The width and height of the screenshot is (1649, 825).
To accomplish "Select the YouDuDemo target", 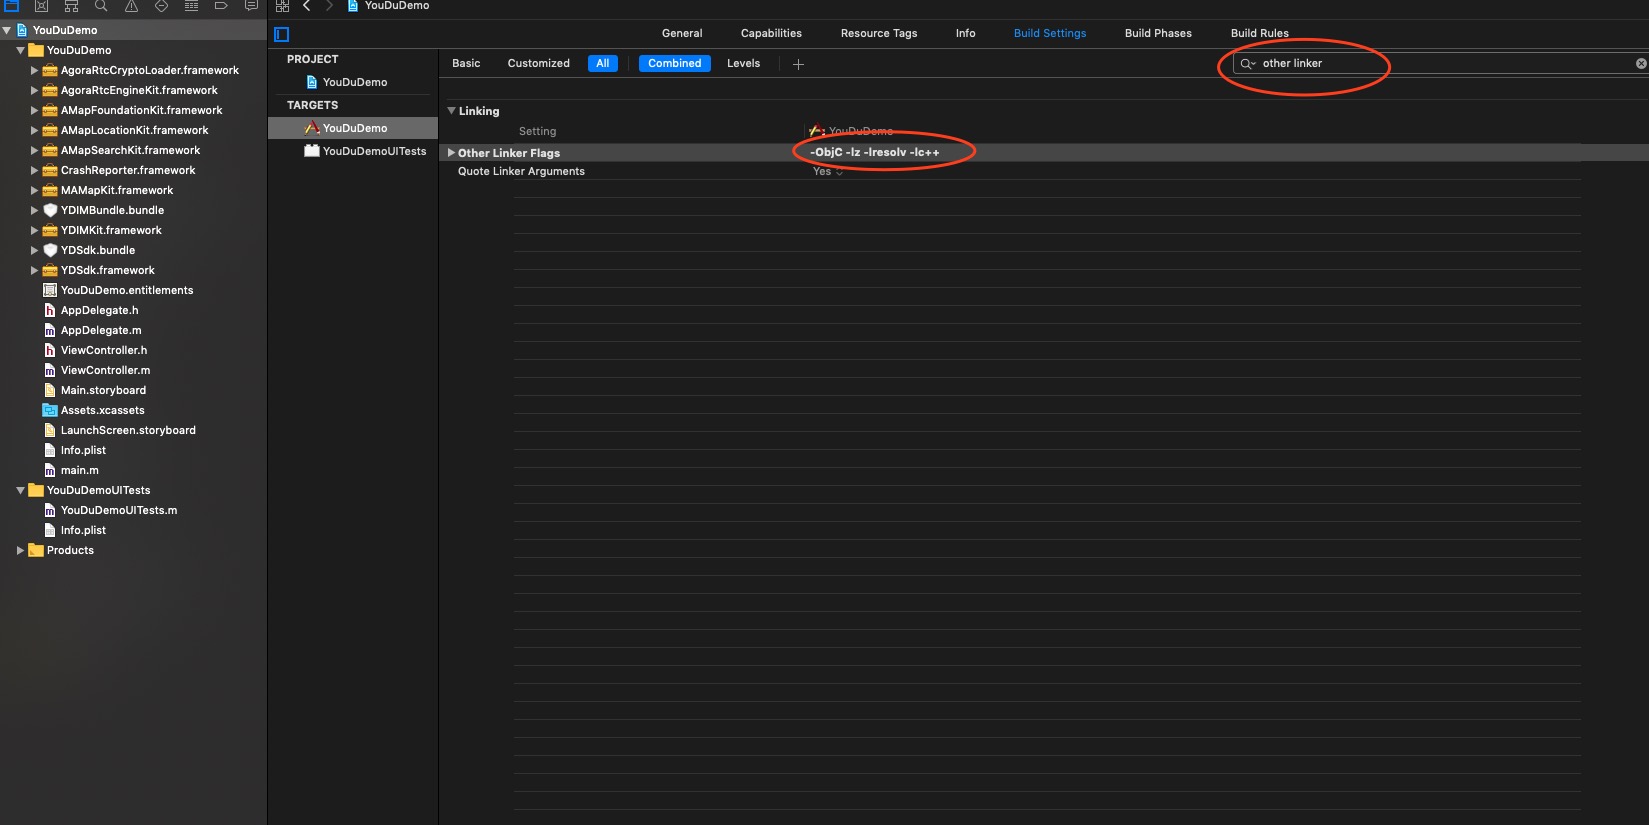I will (353, 128).
